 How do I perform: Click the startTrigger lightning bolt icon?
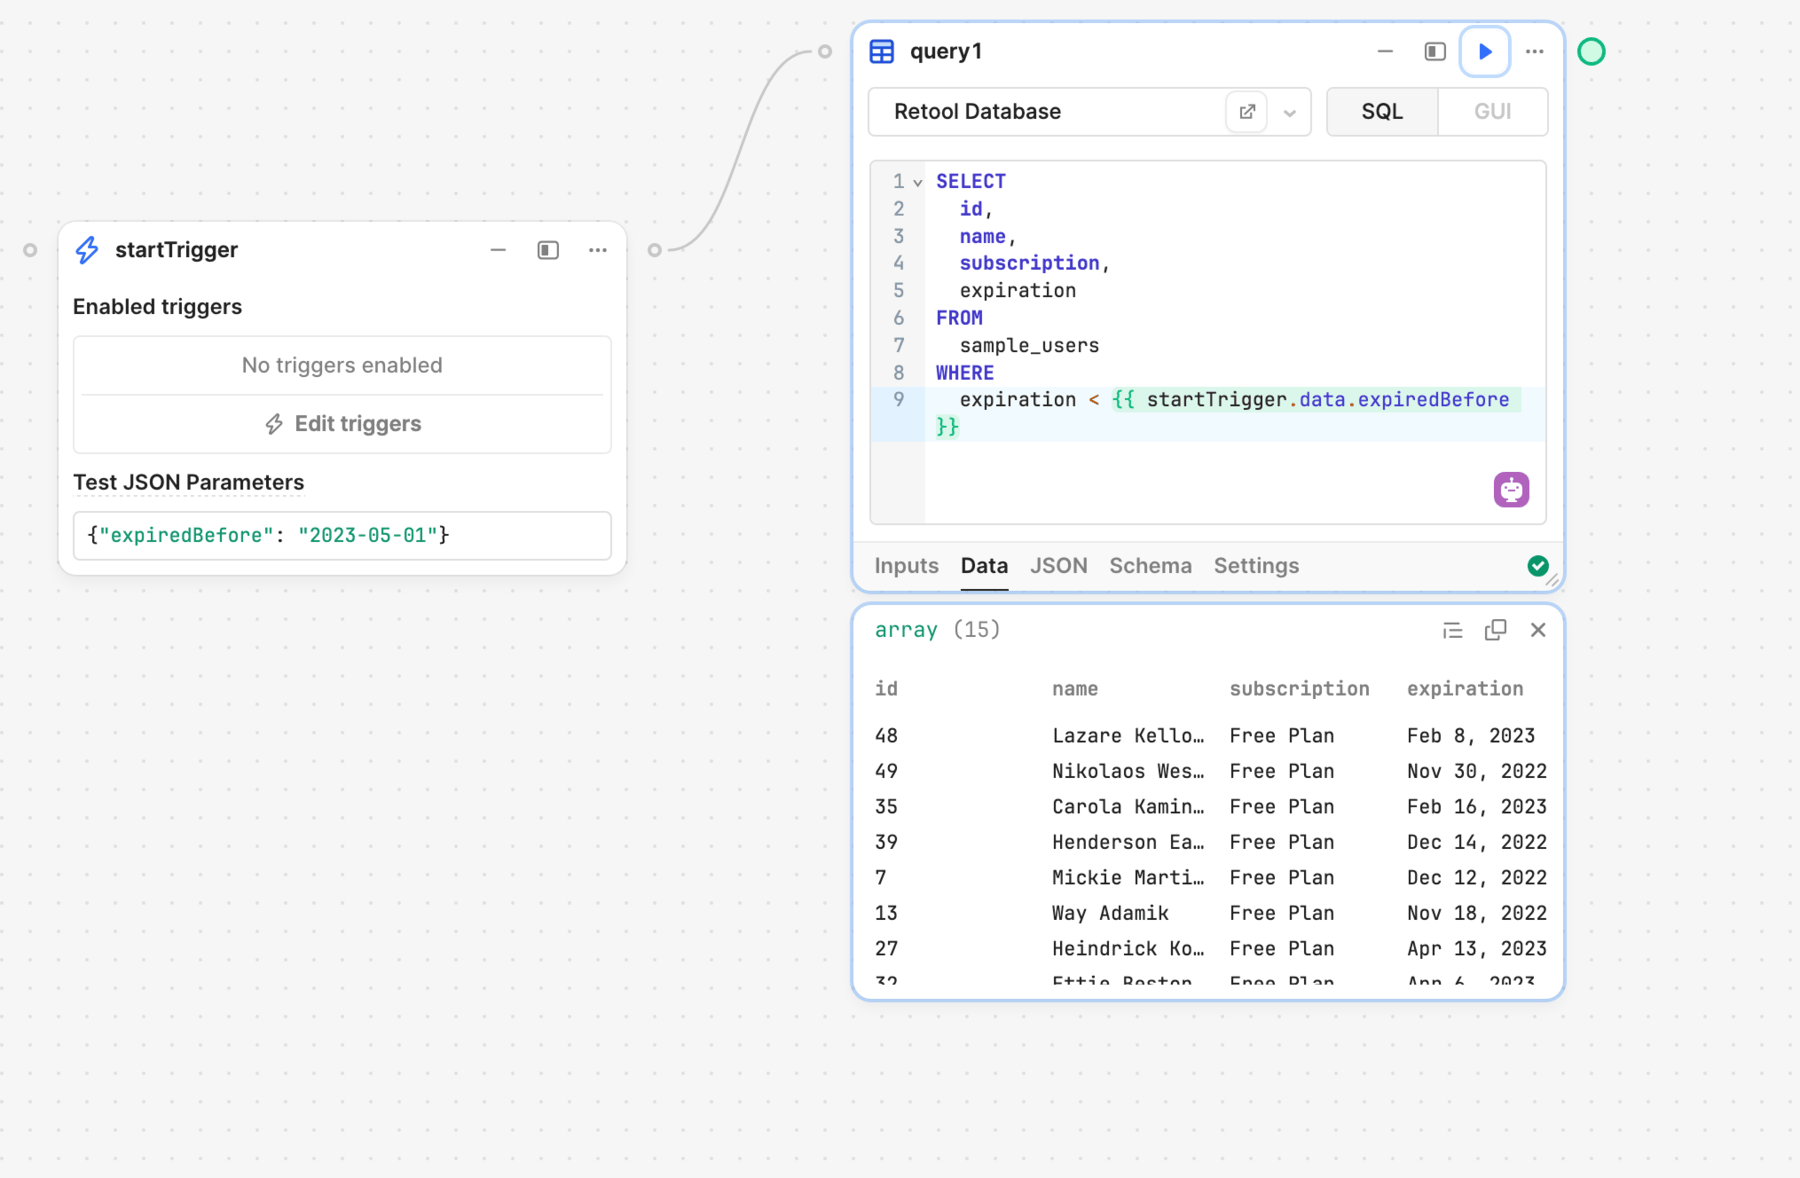click(87, 250)
